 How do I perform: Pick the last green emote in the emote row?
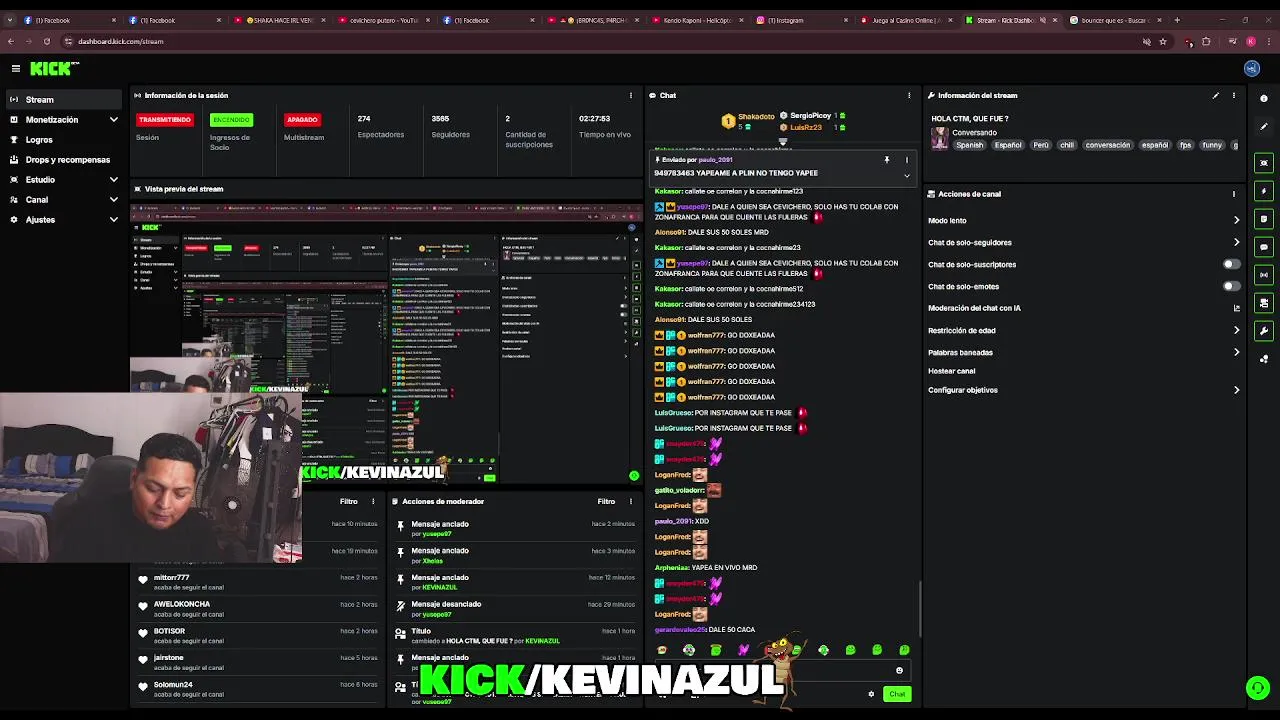[x=904, y=650]
